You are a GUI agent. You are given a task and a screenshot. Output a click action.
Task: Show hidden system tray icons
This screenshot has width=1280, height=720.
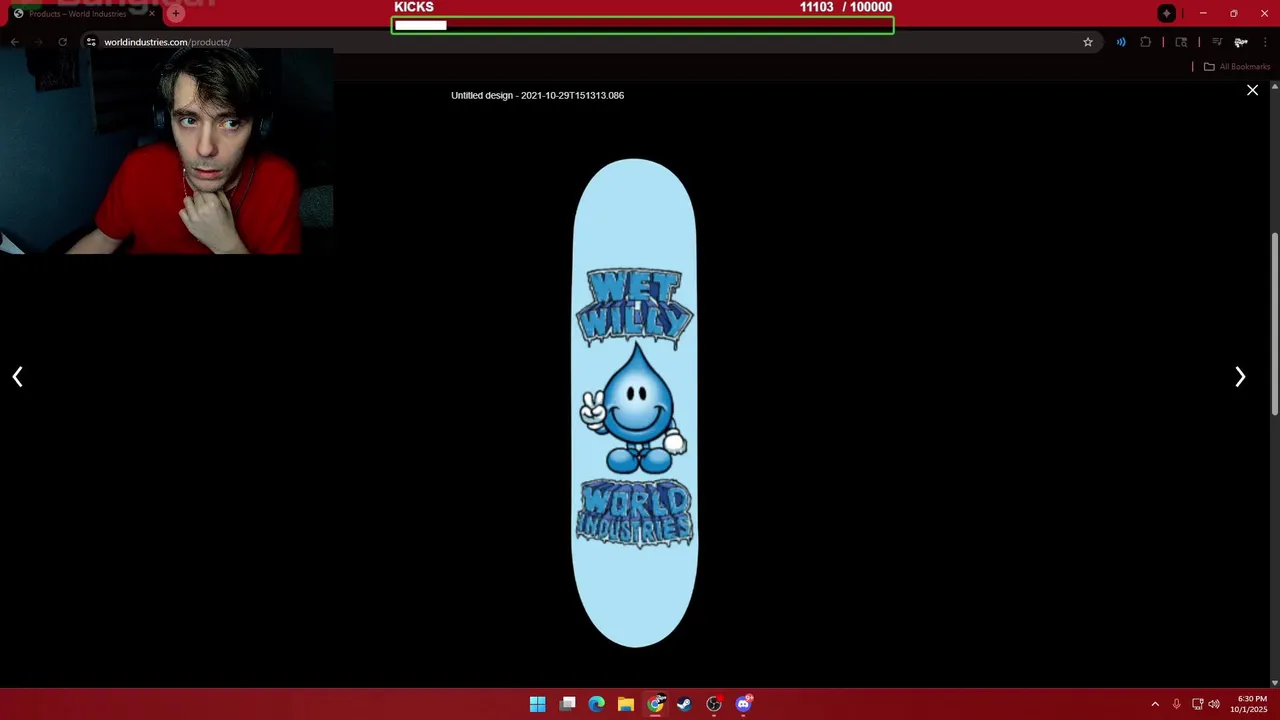(x=1155, y=704)
